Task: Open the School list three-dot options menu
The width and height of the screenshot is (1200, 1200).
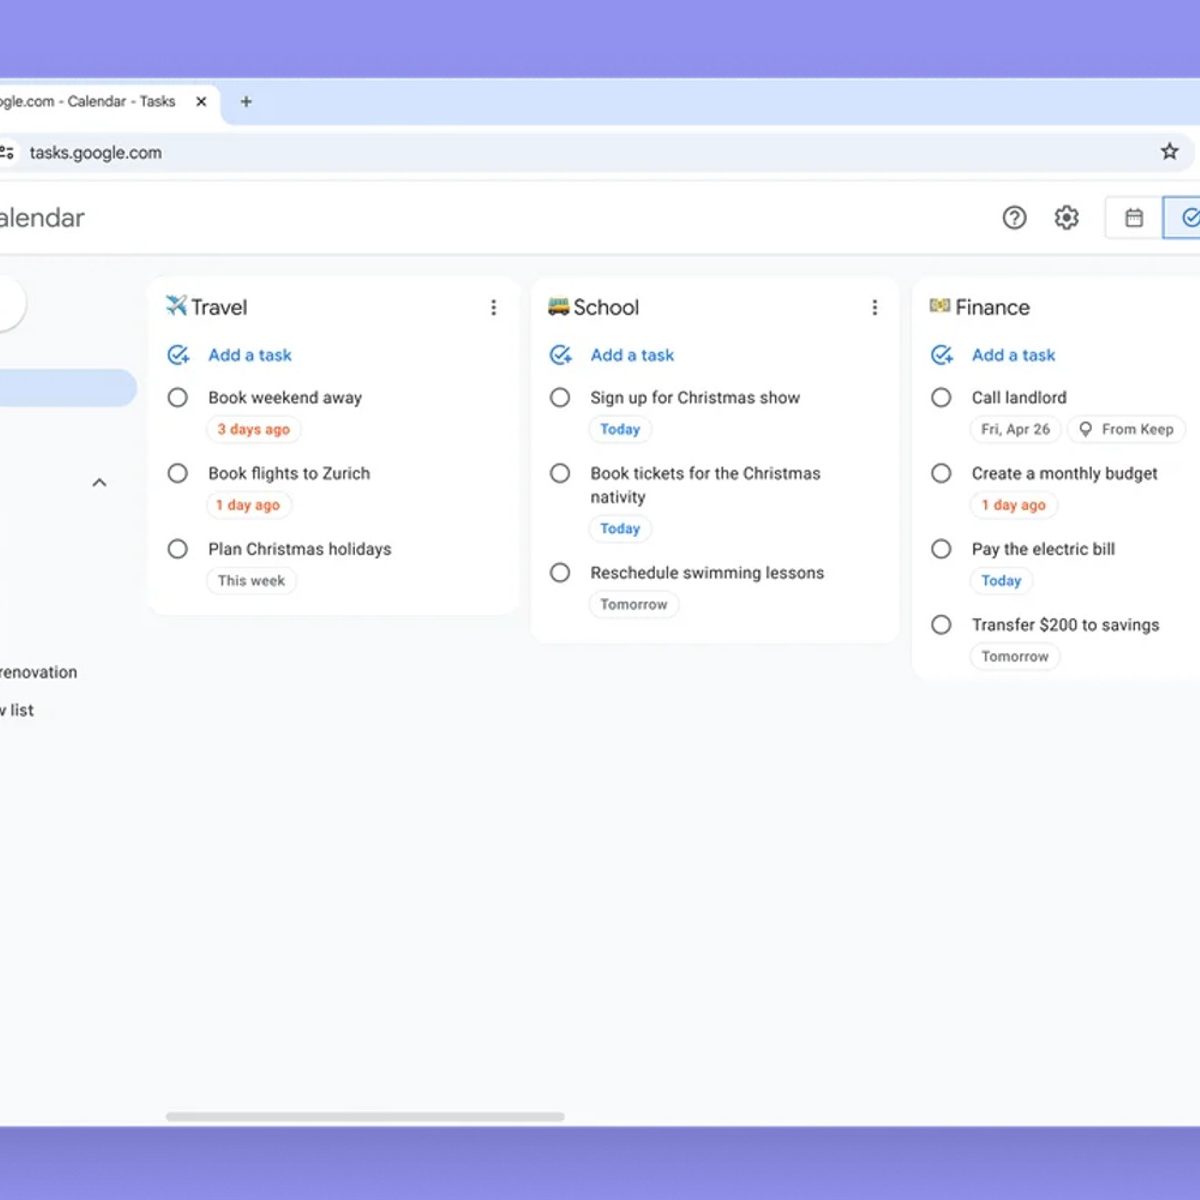Action: [875, 308]
